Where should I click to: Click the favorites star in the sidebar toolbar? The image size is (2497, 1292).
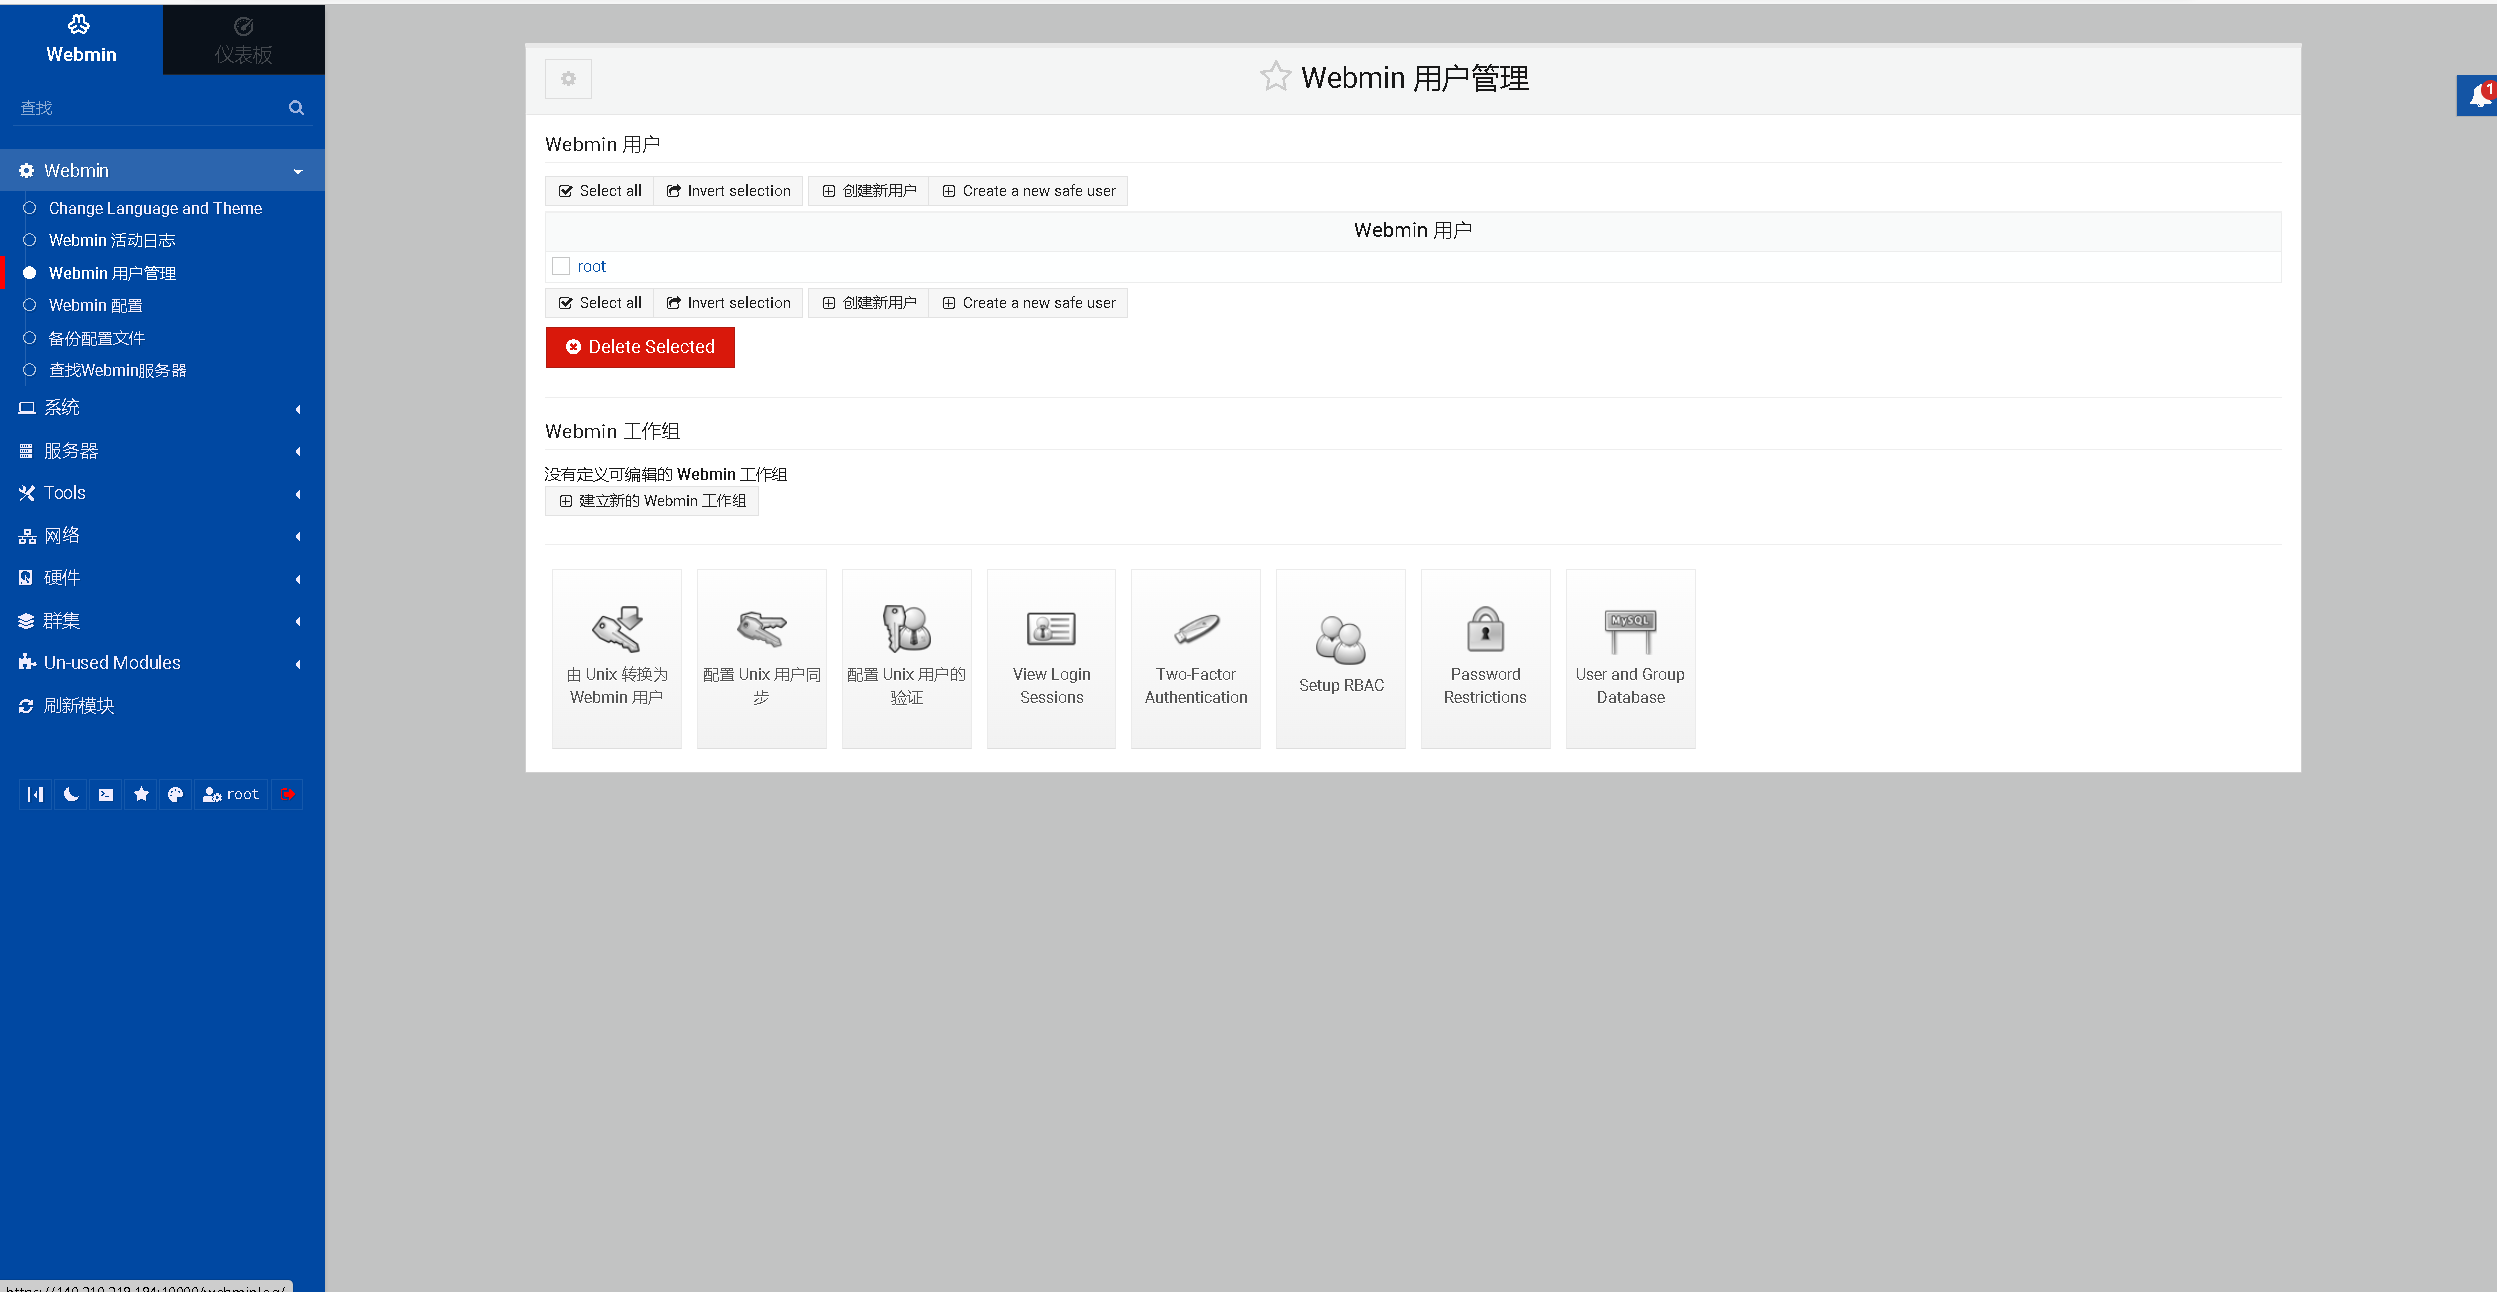[141, 794]
